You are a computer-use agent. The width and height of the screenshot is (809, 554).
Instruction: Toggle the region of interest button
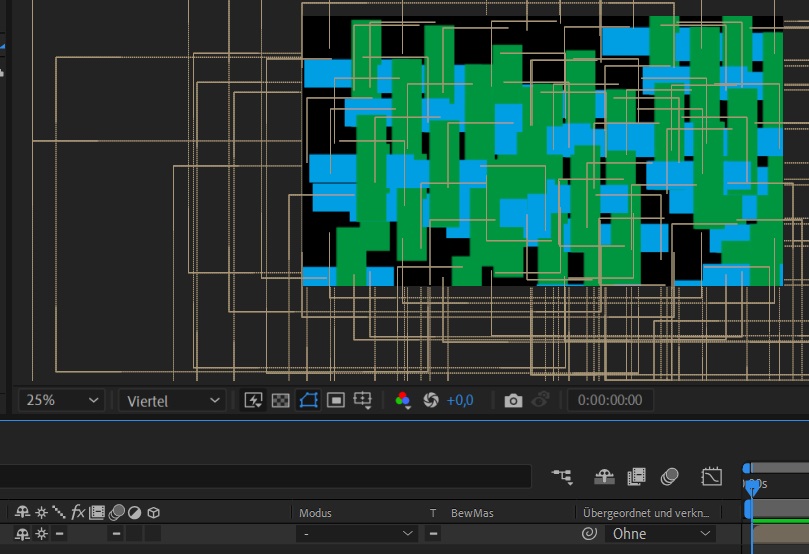click(335, 400)
